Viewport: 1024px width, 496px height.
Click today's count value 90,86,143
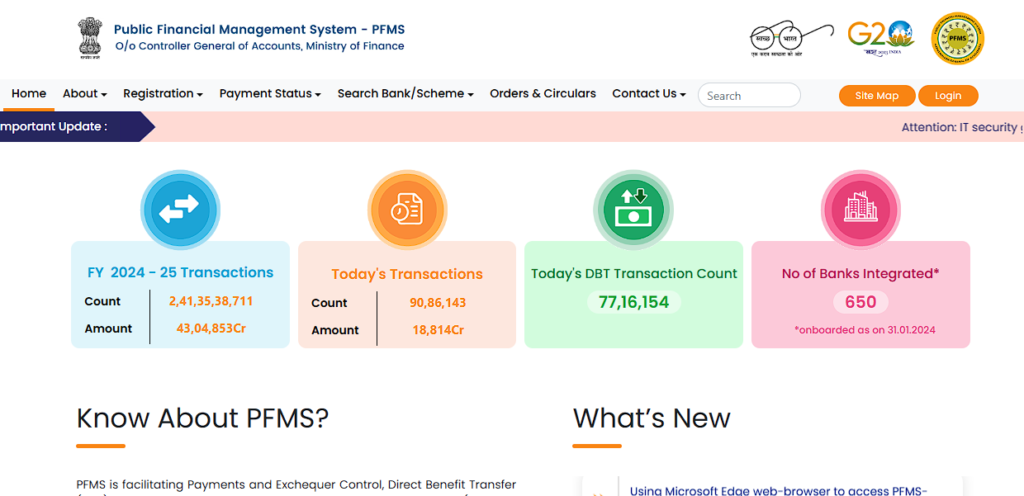click(438, 303)
